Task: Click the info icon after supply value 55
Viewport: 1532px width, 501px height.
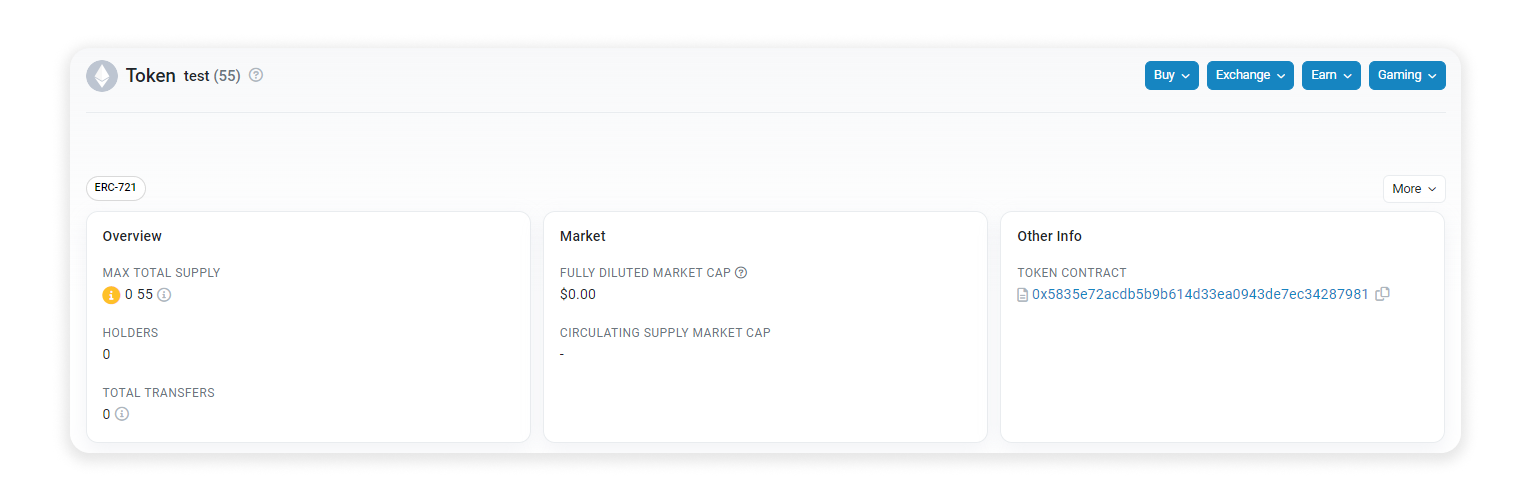Action: point(164,295)
